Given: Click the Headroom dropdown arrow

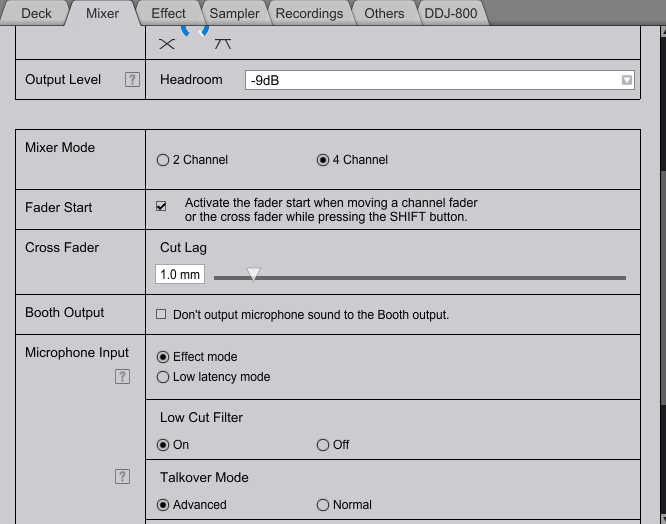Looking at the screenshot, I should click(x=626, y=80).
